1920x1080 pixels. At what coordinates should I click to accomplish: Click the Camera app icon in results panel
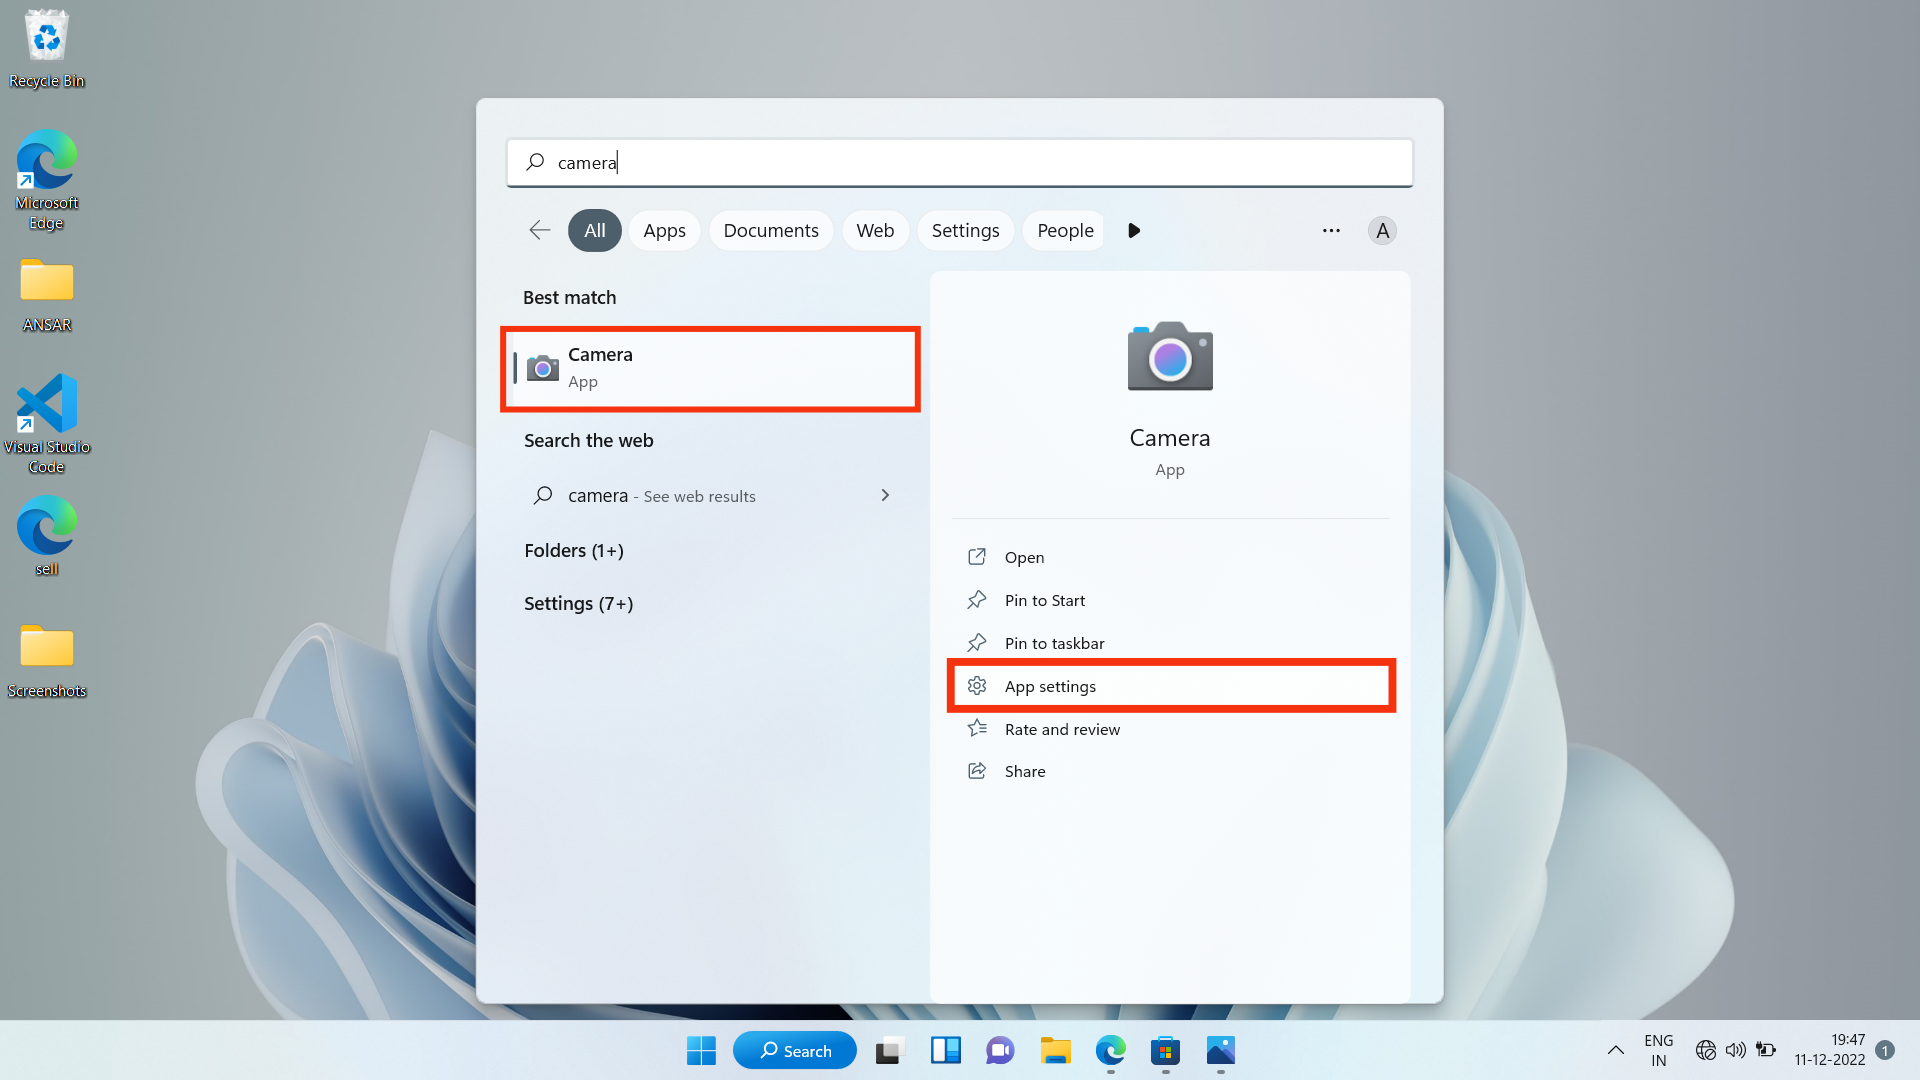point(1170,357)
